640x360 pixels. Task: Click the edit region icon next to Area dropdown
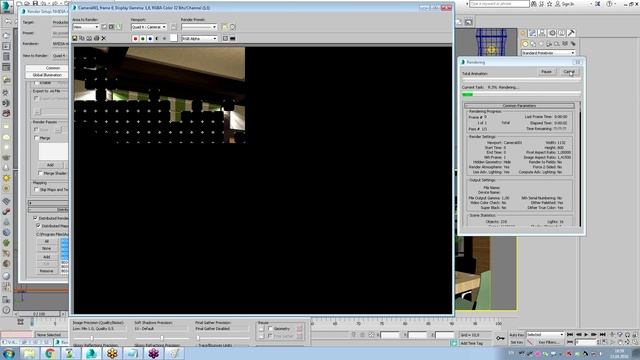(104, 27)
